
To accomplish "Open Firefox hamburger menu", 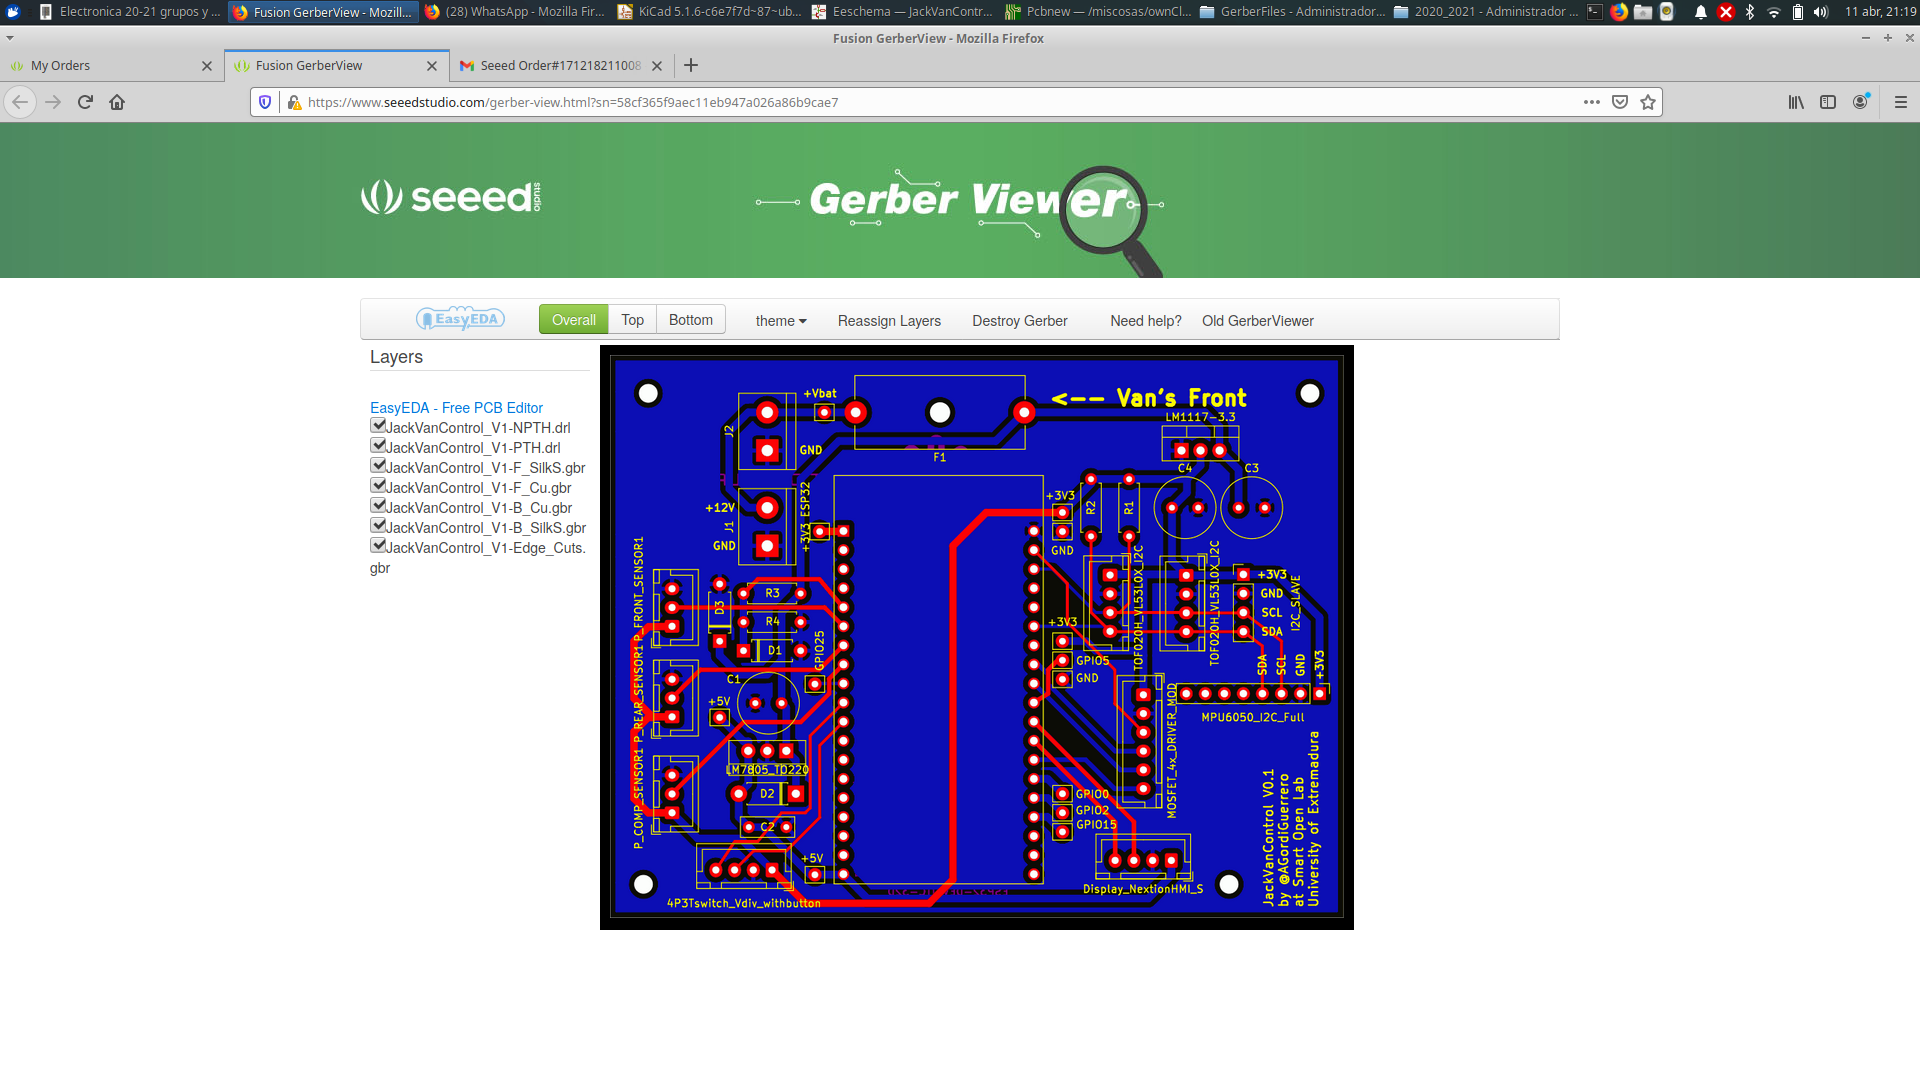I will [1901, 102].
